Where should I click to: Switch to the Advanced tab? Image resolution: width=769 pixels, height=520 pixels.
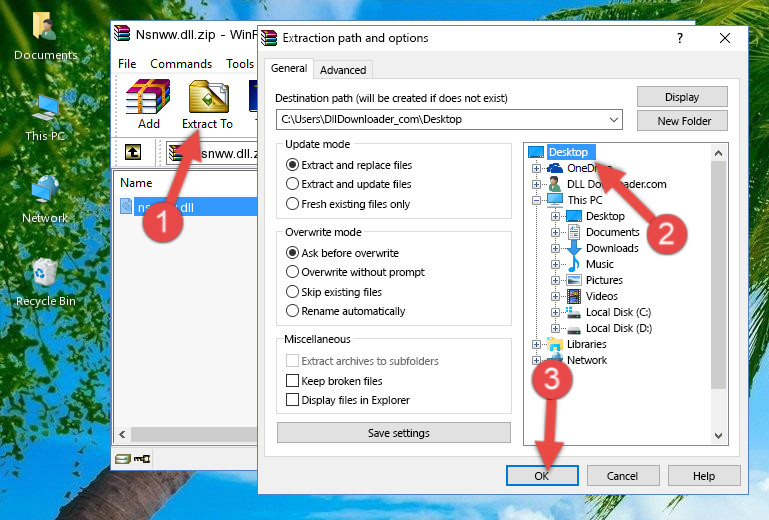[343, 70]
